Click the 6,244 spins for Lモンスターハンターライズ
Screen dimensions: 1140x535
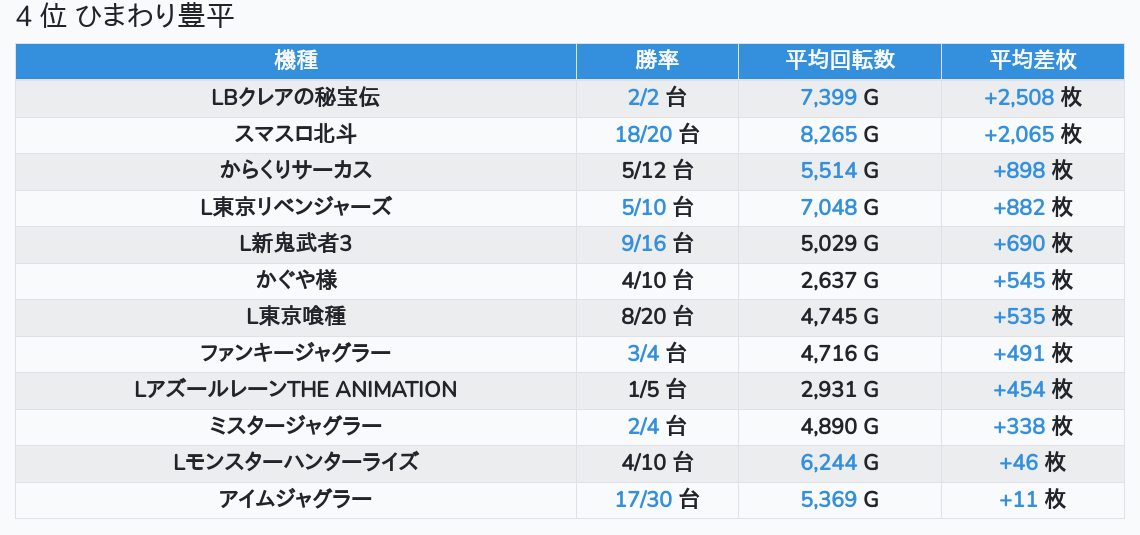pos(828,462)
